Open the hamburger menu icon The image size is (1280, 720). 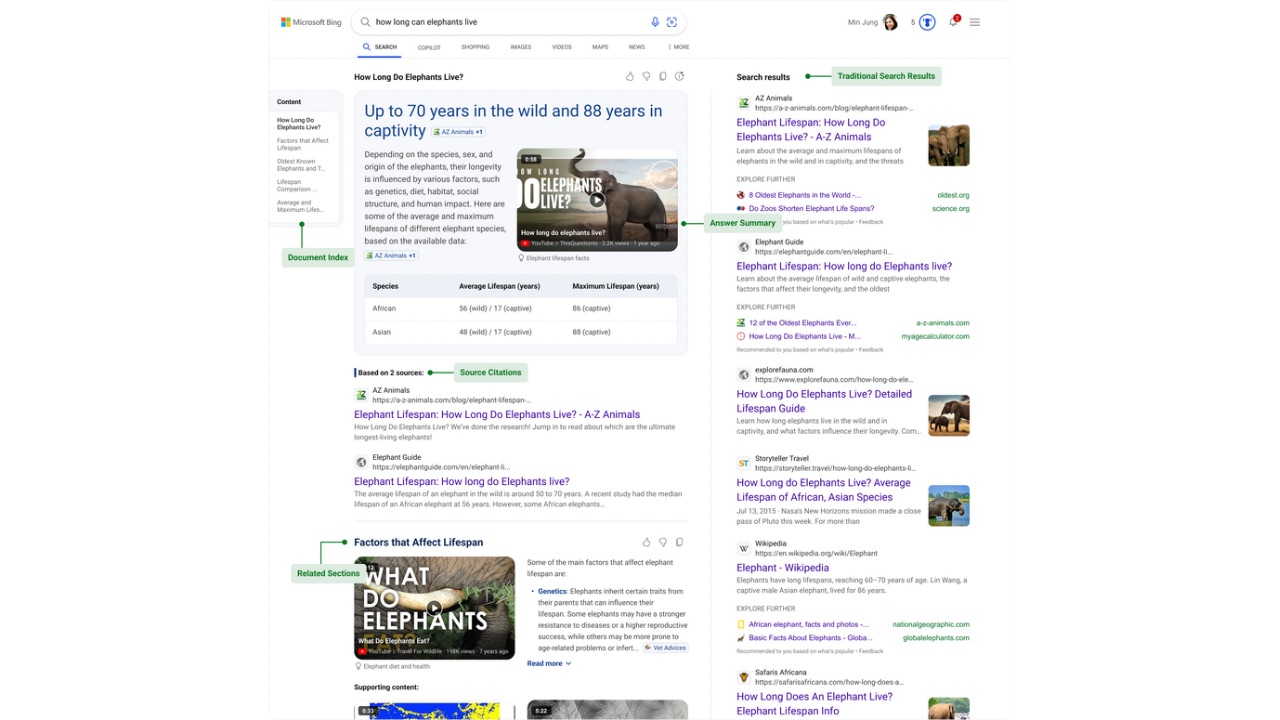coord(975,21)
